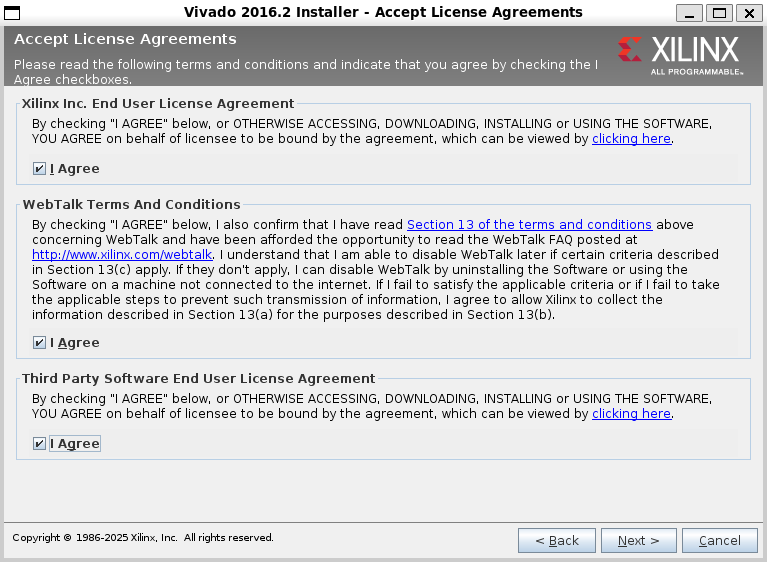The height and width of the screenshot is (562, 767).
Task: Go to previous step with Back button
Action: [x=556, y=540]
